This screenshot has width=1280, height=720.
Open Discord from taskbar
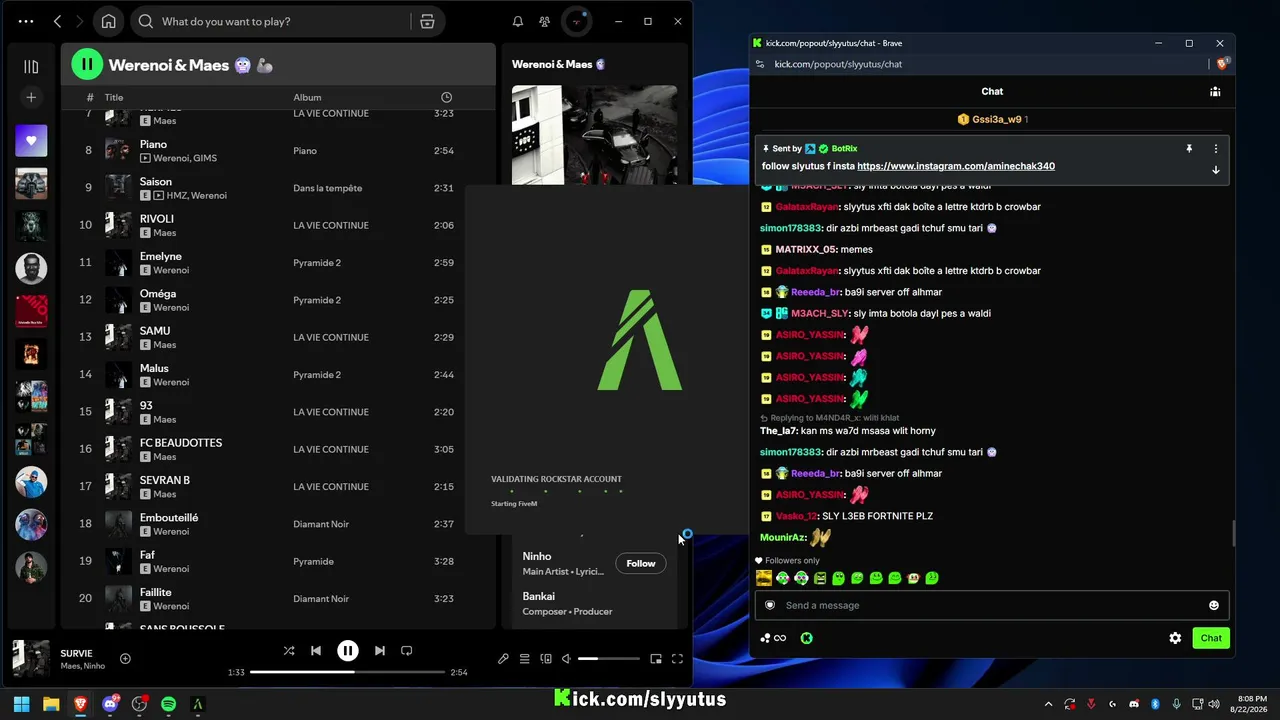coord(110,704)
